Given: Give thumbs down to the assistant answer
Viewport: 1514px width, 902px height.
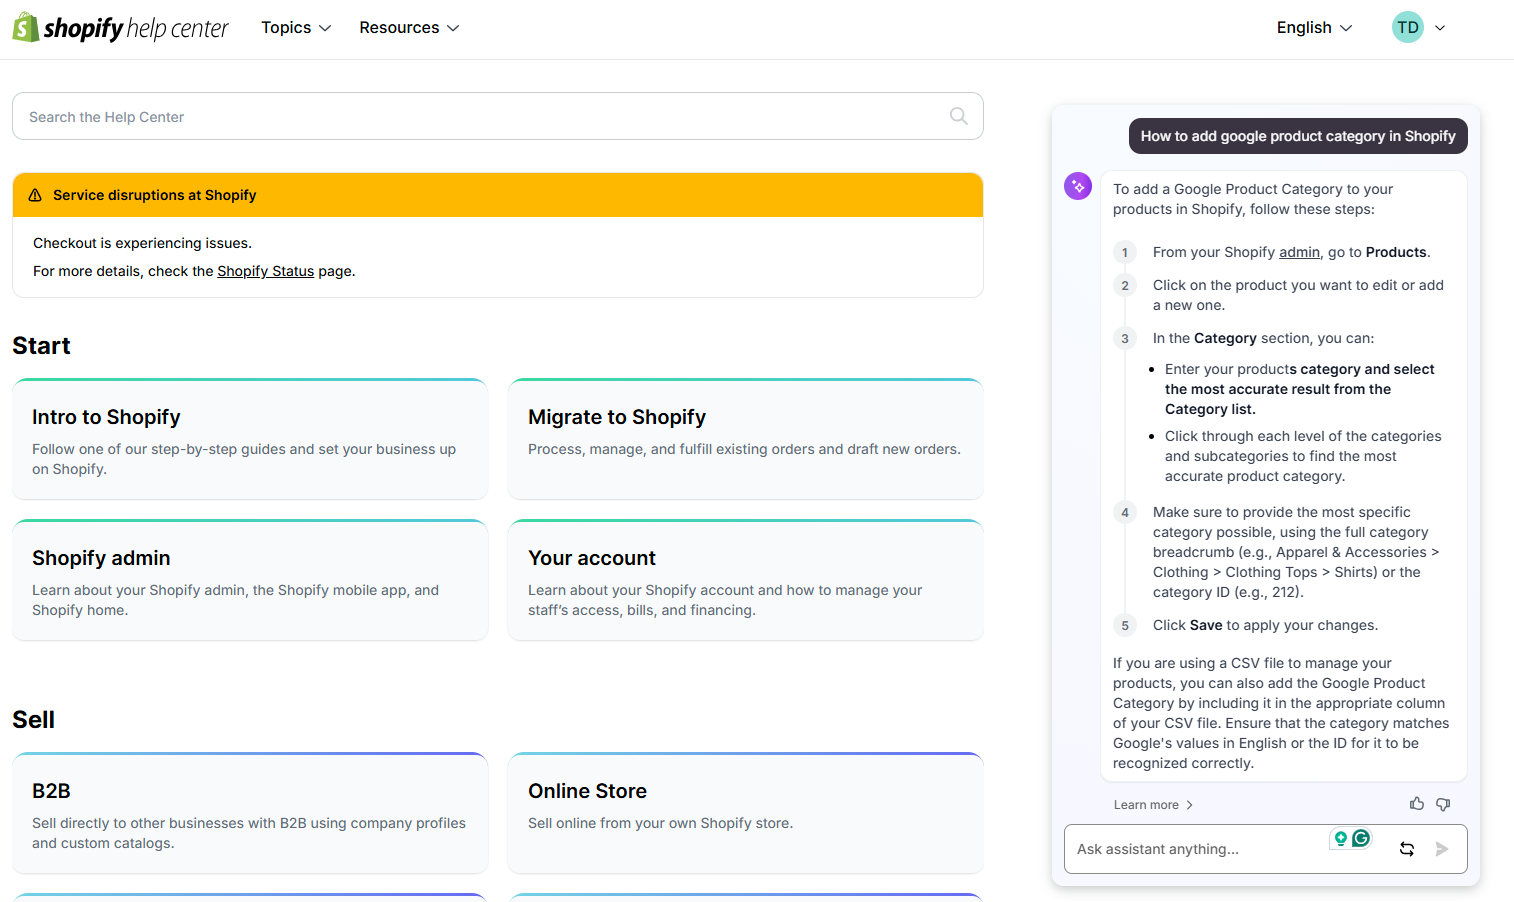Looking at the screenshot, I should pos(1443,804).
